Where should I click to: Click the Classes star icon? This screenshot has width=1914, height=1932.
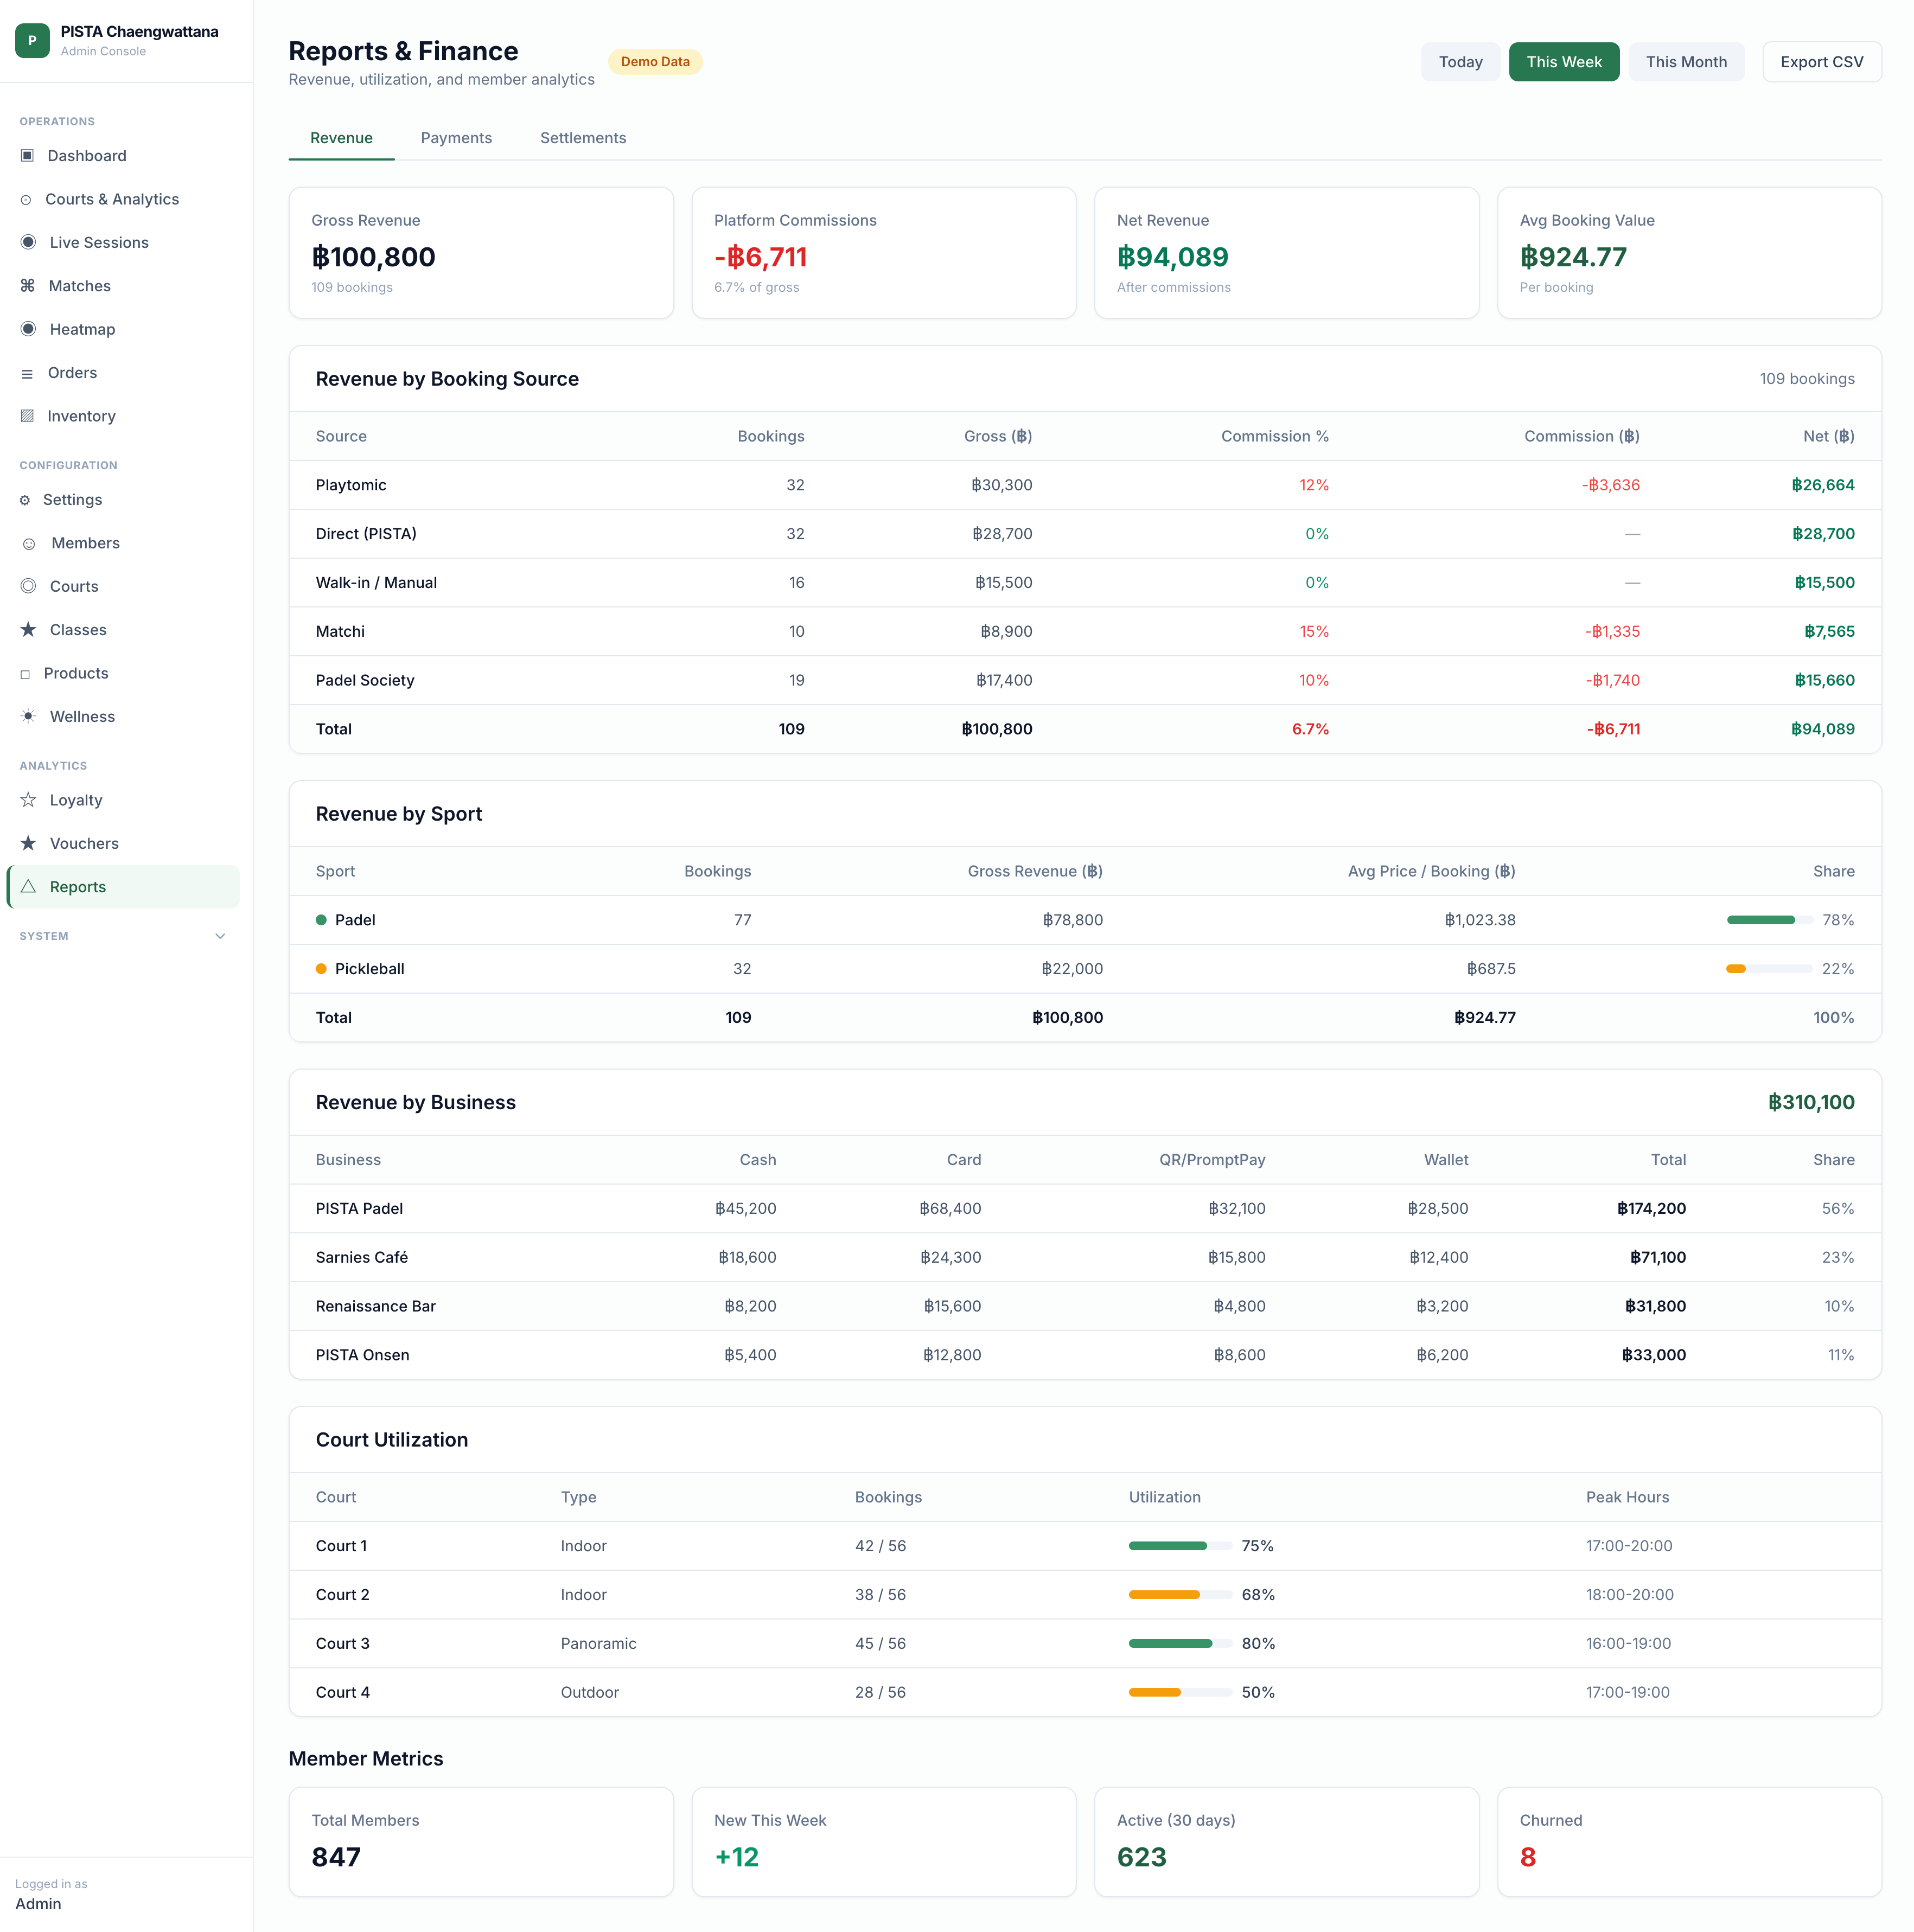(28, 630)
